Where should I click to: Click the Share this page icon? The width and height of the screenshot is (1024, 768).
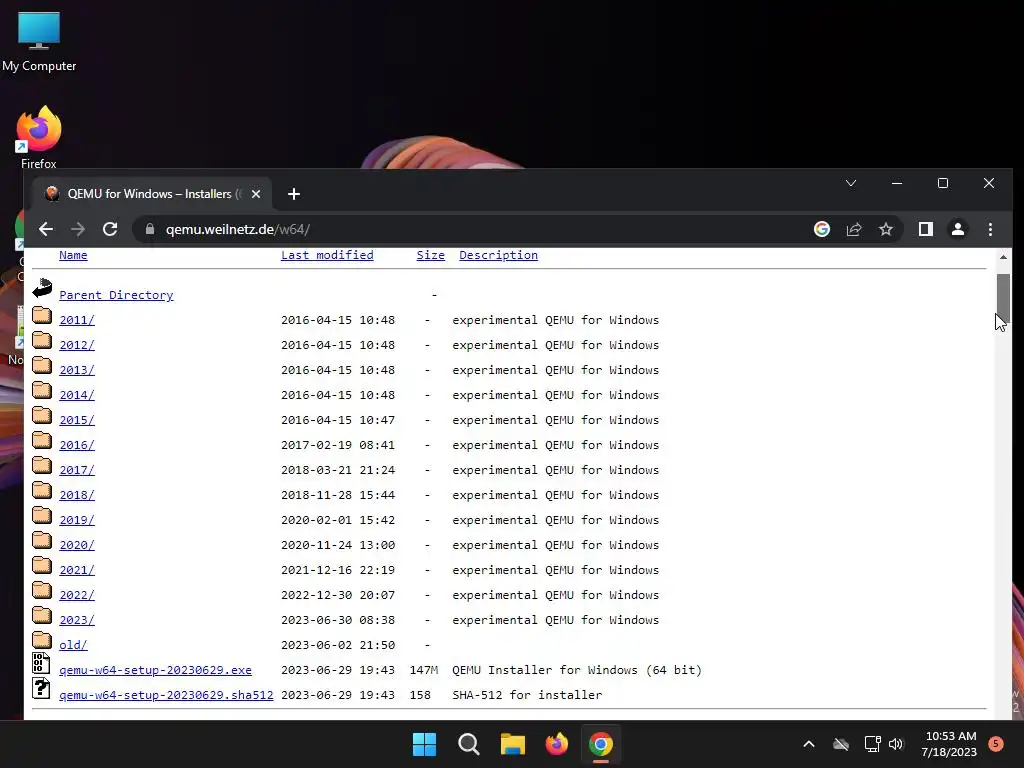click(x=854, y=229)
